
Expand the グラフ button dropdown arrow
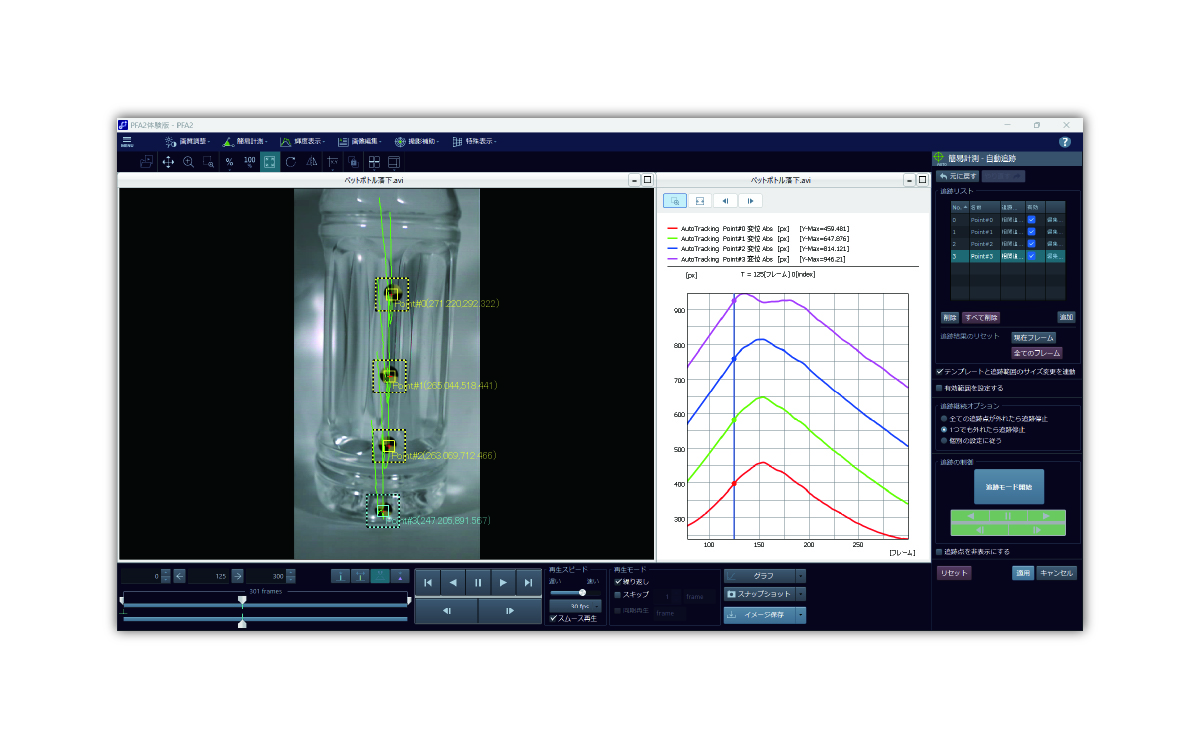[800, 576]
